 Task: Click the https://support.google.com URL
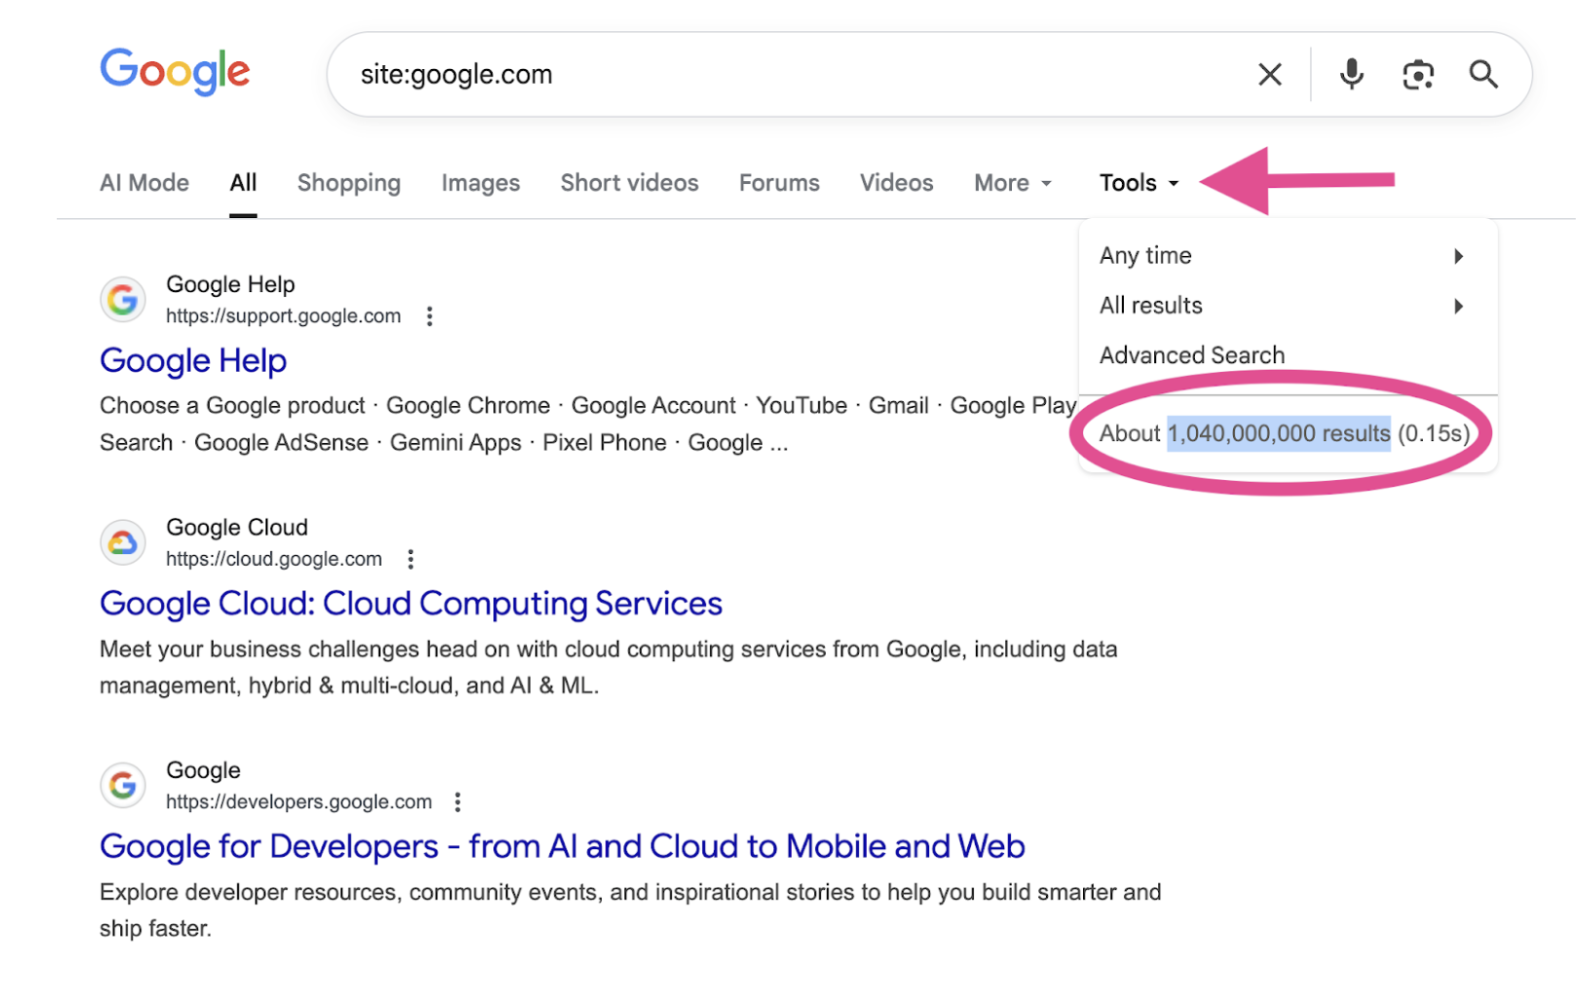[283, 316]
